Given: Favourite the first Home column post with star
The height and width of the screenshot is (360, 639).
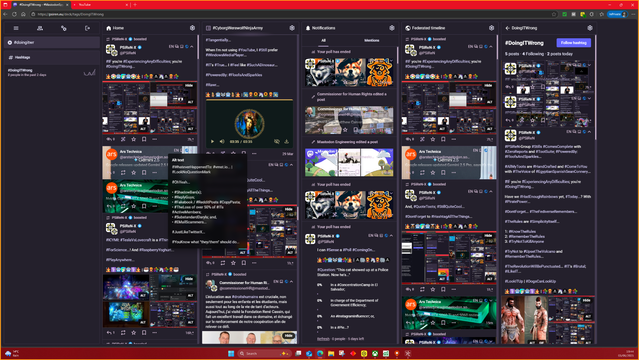Looking at the screenshot, I should click(133, 139).
